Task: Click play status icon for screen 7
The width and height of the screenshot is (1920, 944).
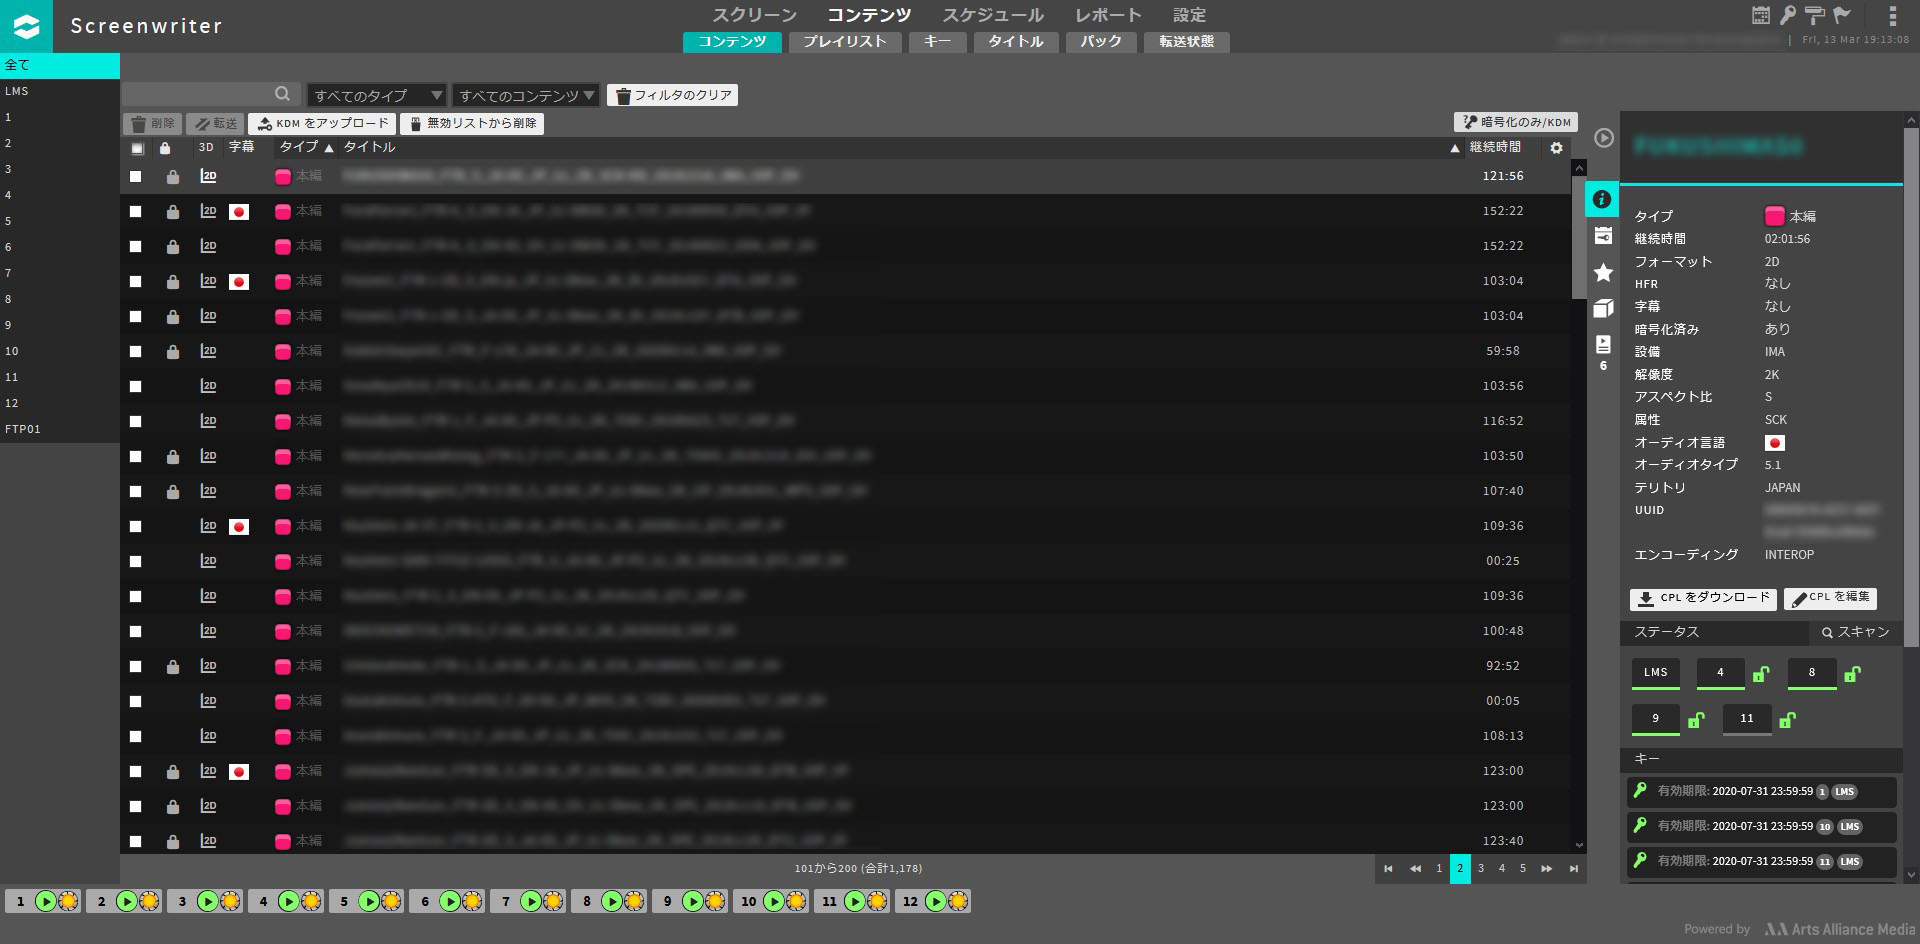Action: click(530, 901)
